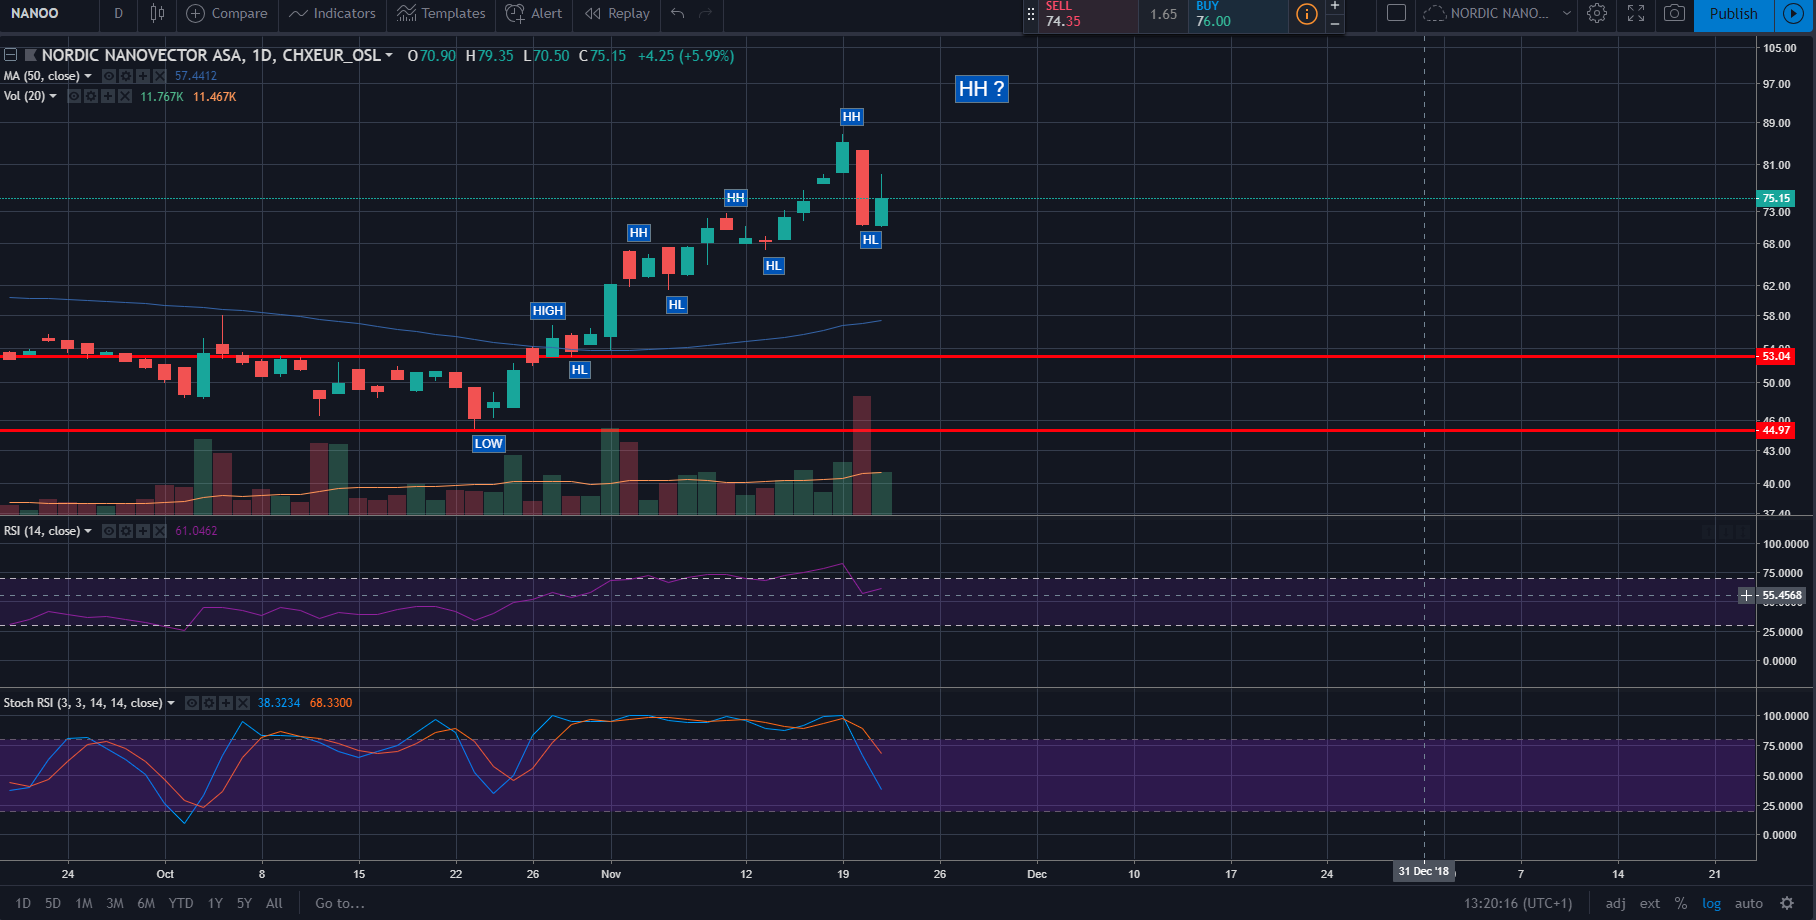
Task: Open the Indicators menu
Action: [332, 13]
